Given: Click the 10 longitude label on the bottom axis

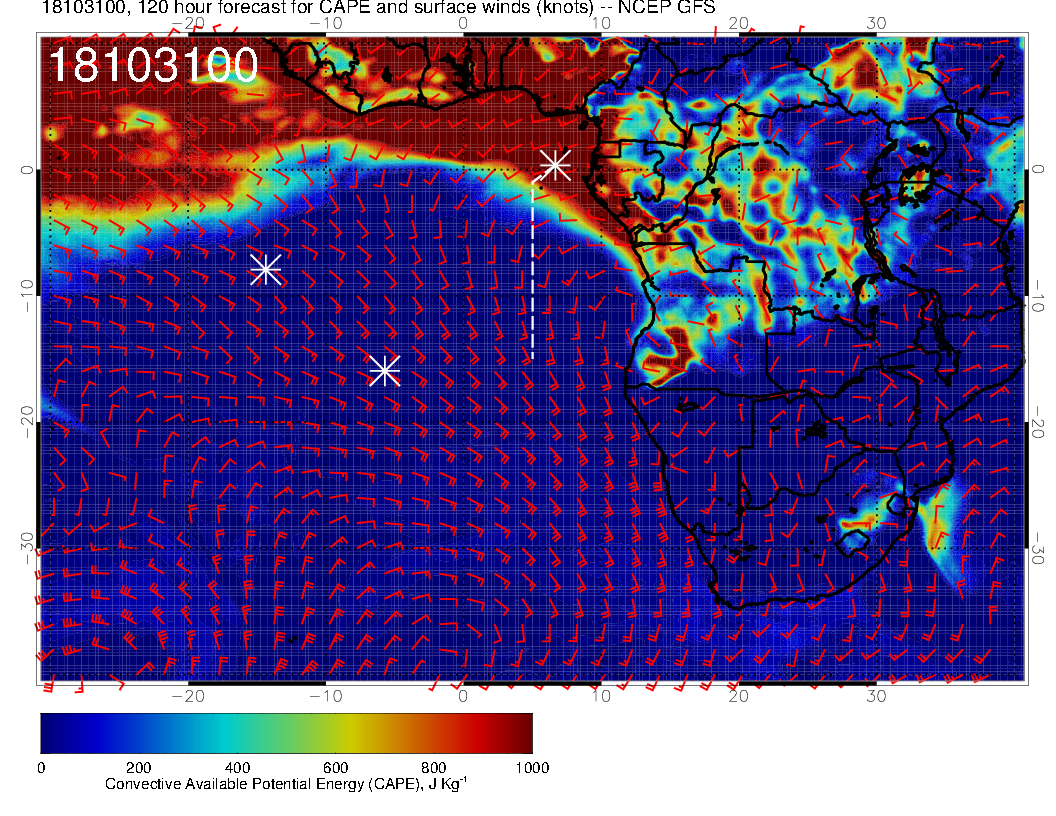Looking at the screenshot, I should coord(600,696).
